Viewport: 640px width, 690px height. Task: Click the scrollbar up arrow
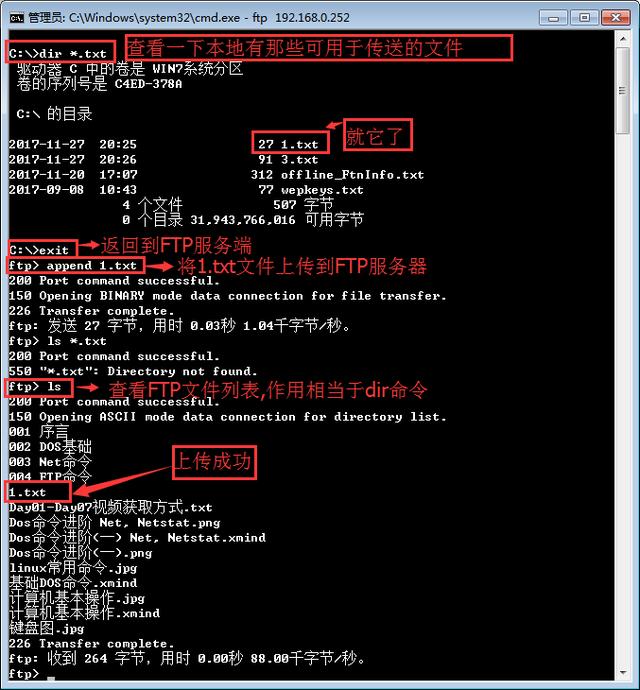(x=623, y=39)
